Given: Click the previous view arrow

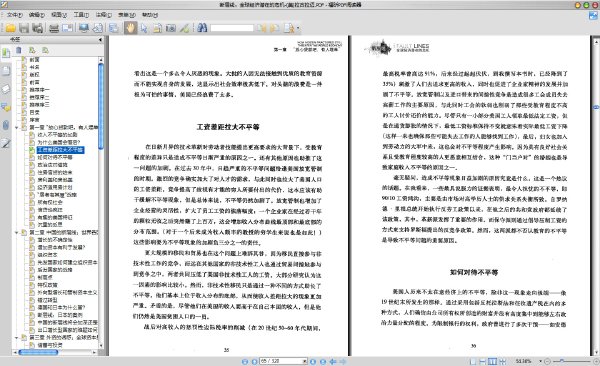Looking at the screenshot, I should coord(333,361).
